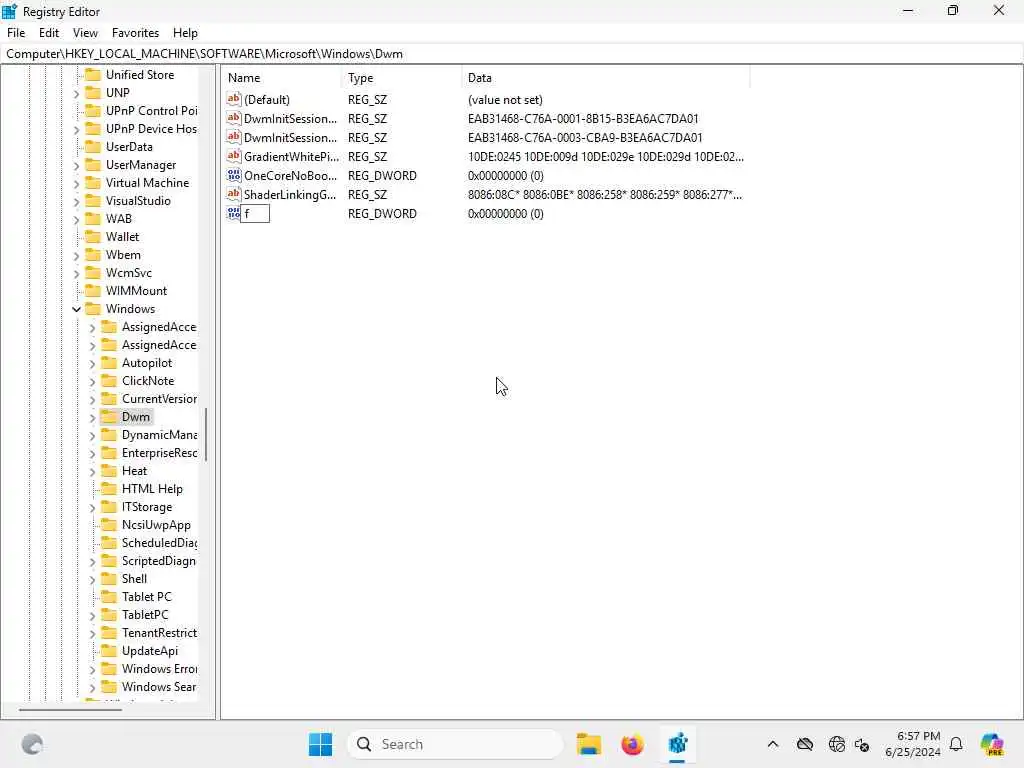Viewport: 1024px width, 768px height.
Task: Click the cloud sync status tray icon
Action: (x=805, y=744)
